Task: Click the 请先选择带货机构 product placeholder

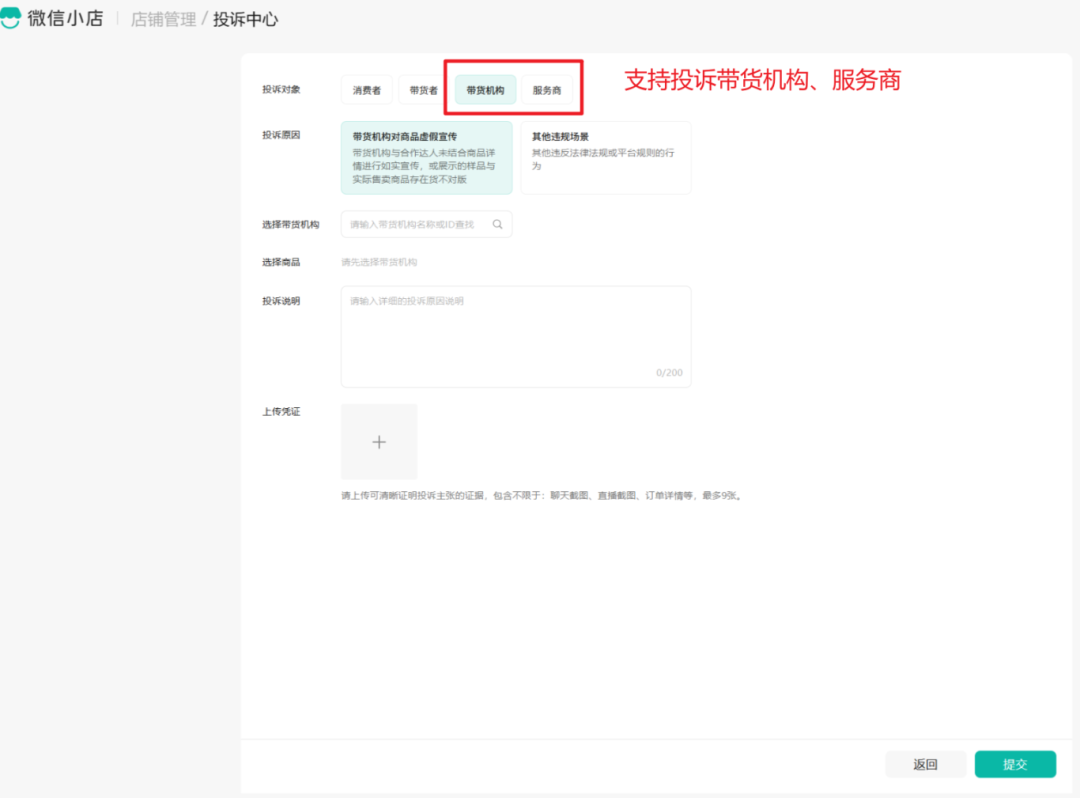Action: point(379,262)
